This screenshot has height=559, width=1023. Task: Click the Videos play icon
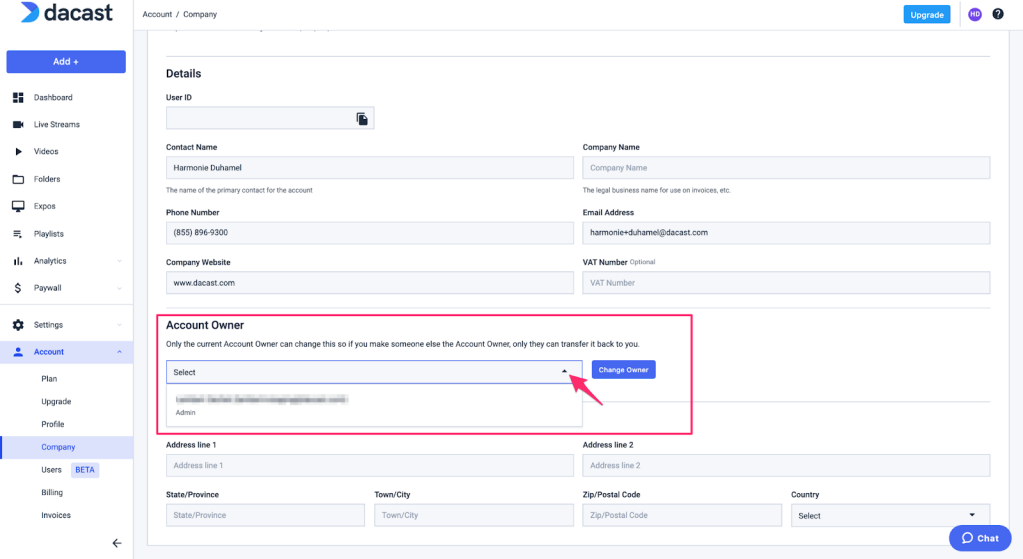pos(18,151)
